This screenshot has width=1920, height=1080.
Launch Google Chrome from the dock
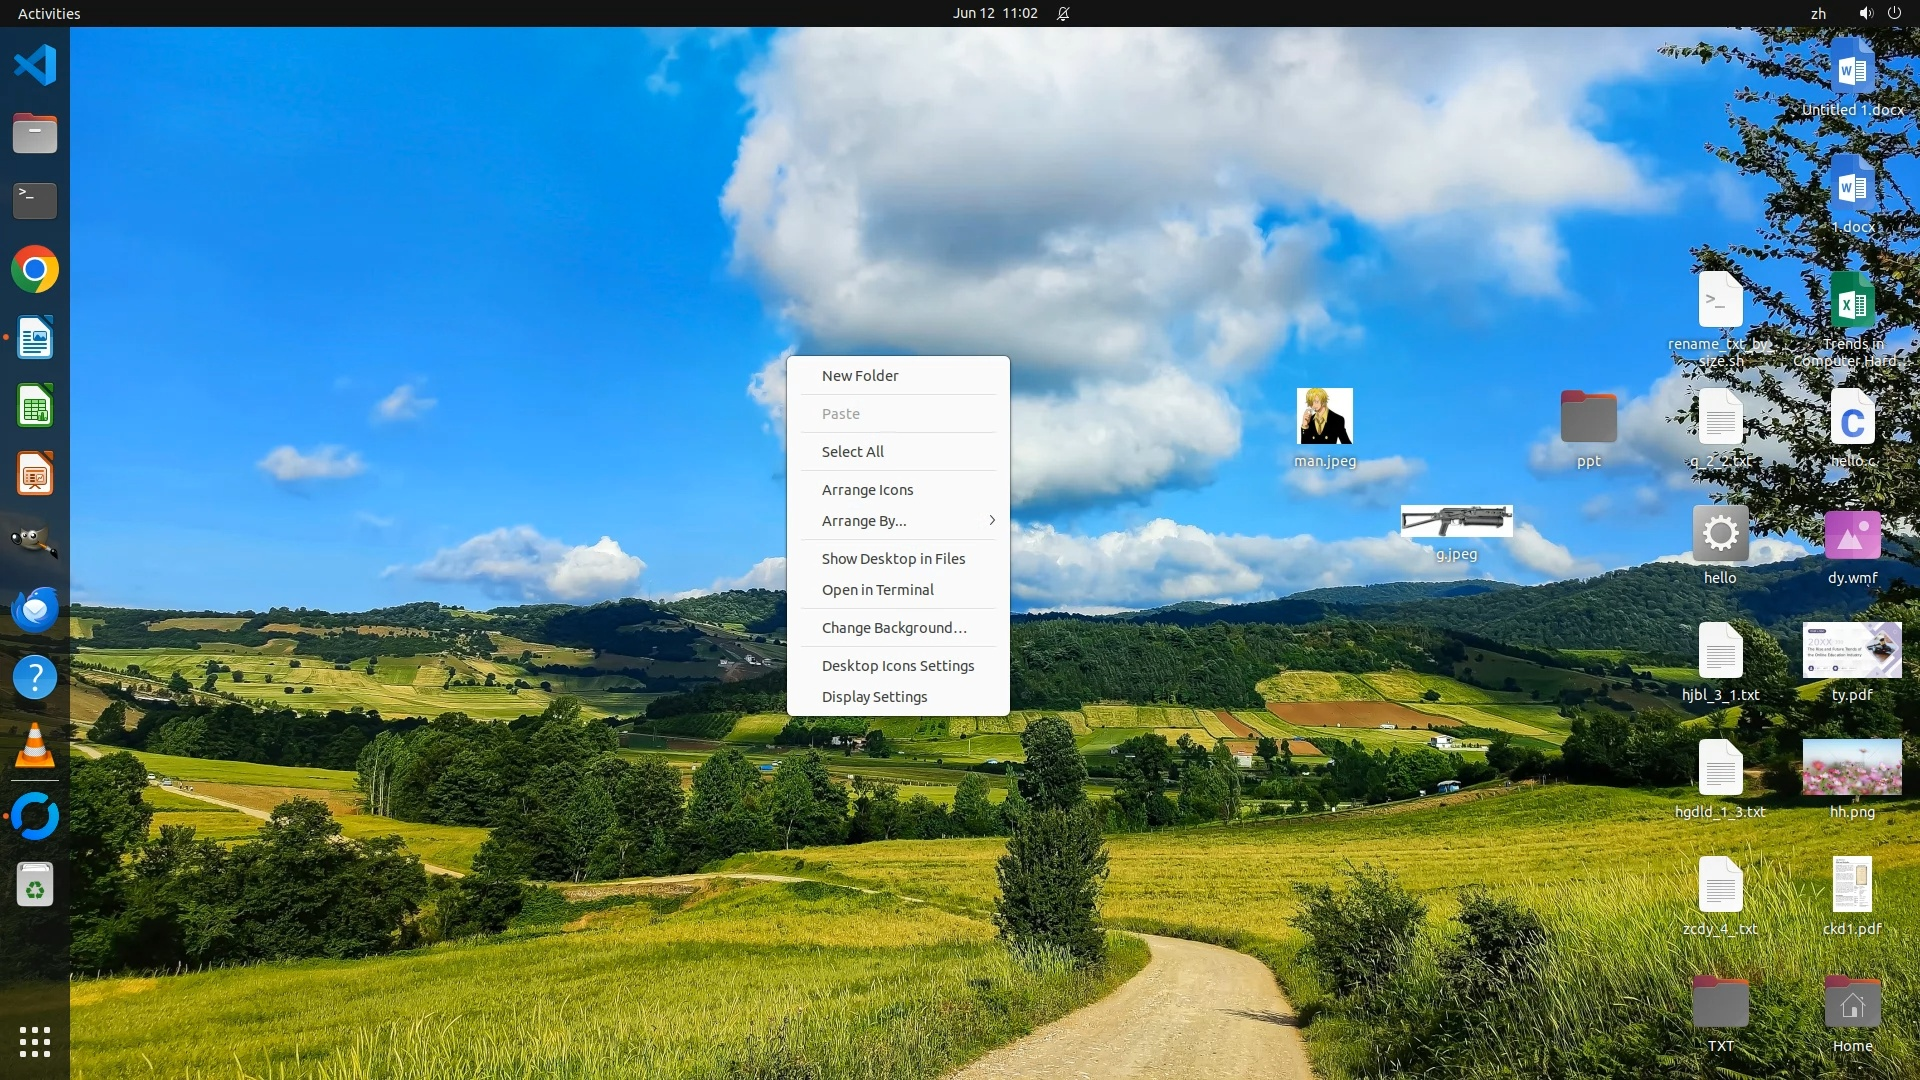pyautogui.click(x=35, y=270)
